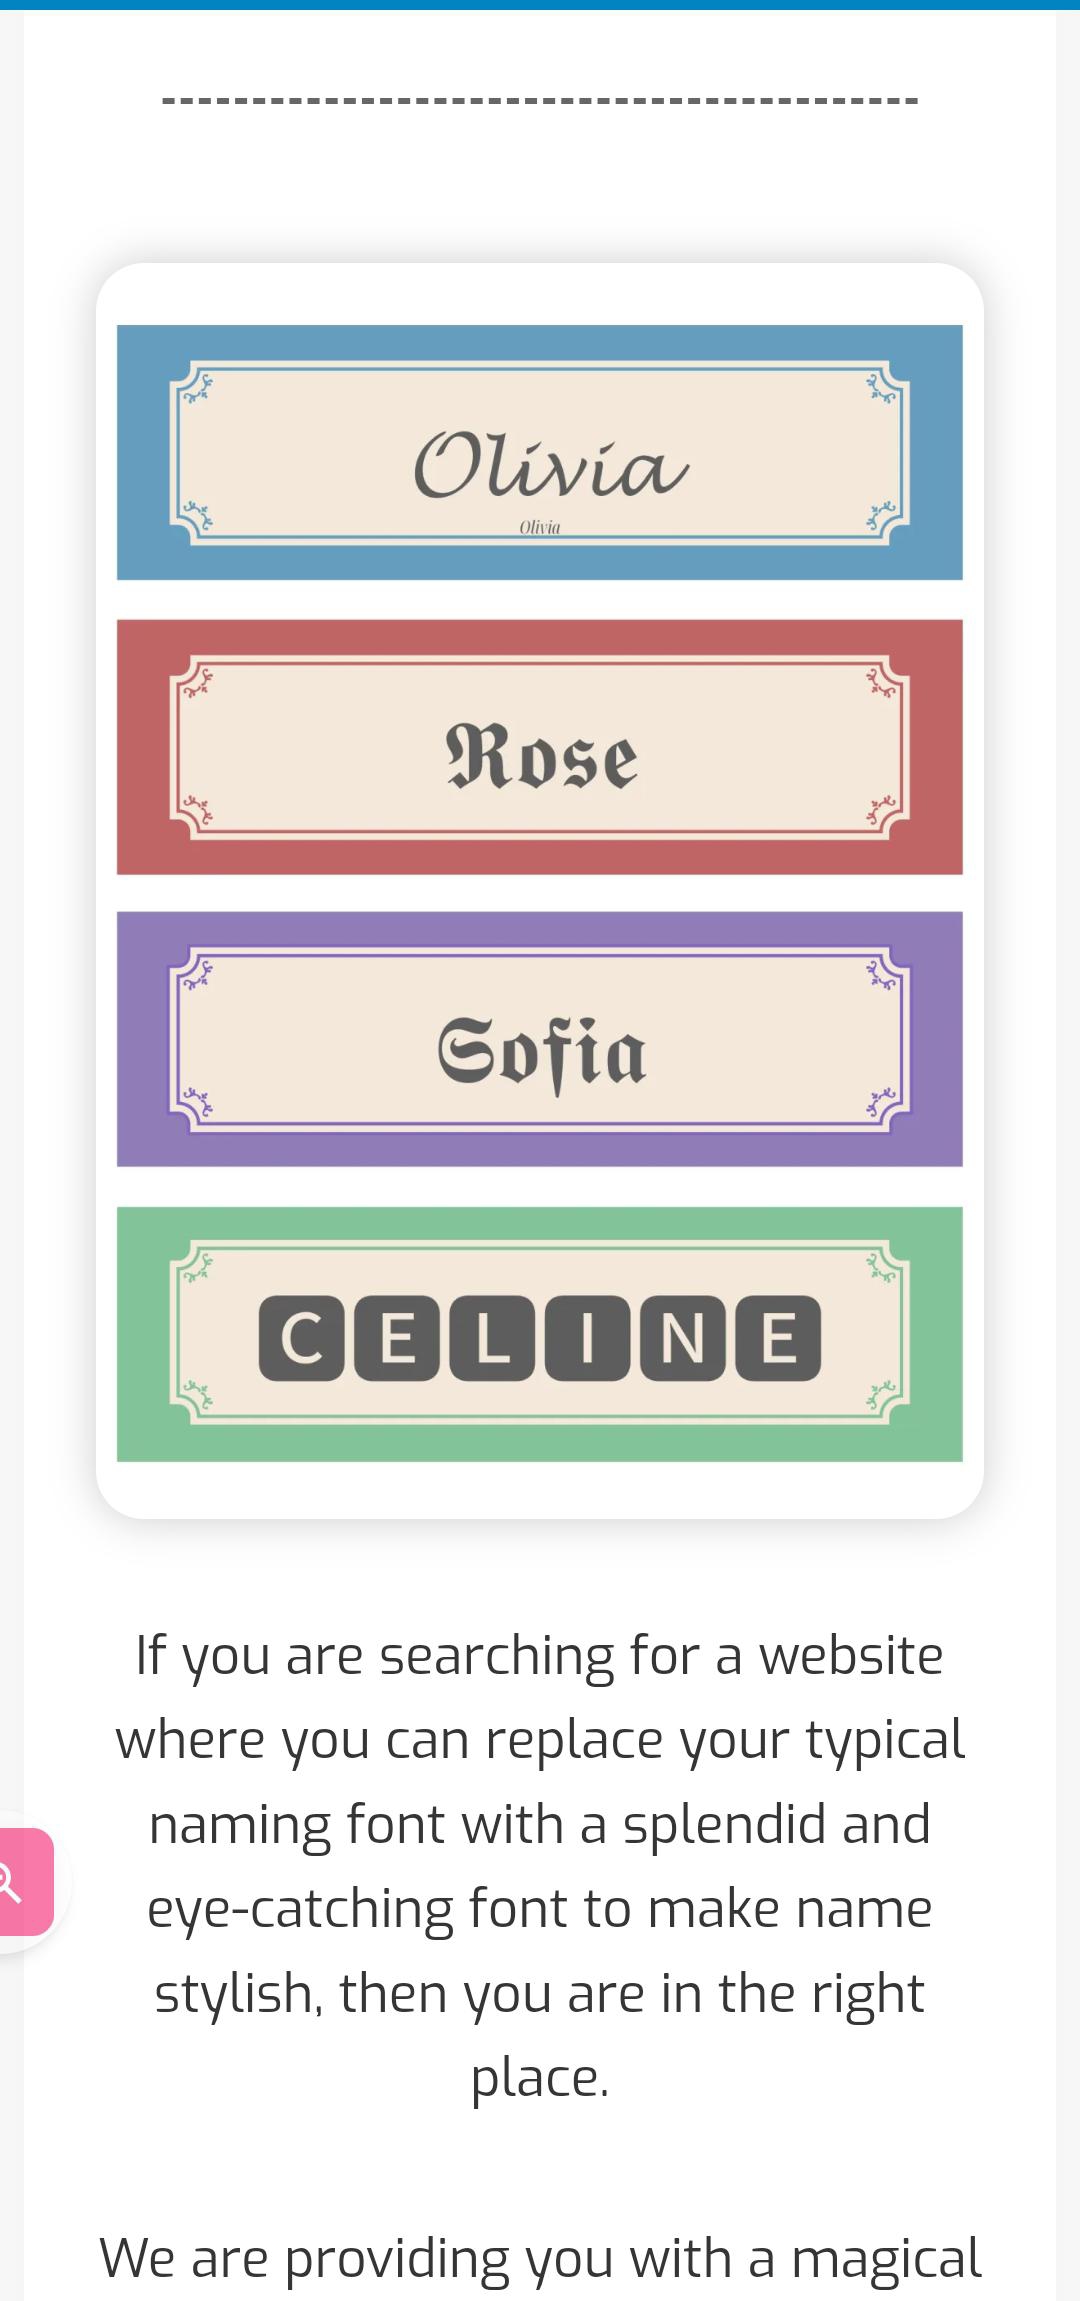Screen dimensions: 1080x2301
Task: Click the letter C tile in CELINE
Action: [x=301, y=1338]
